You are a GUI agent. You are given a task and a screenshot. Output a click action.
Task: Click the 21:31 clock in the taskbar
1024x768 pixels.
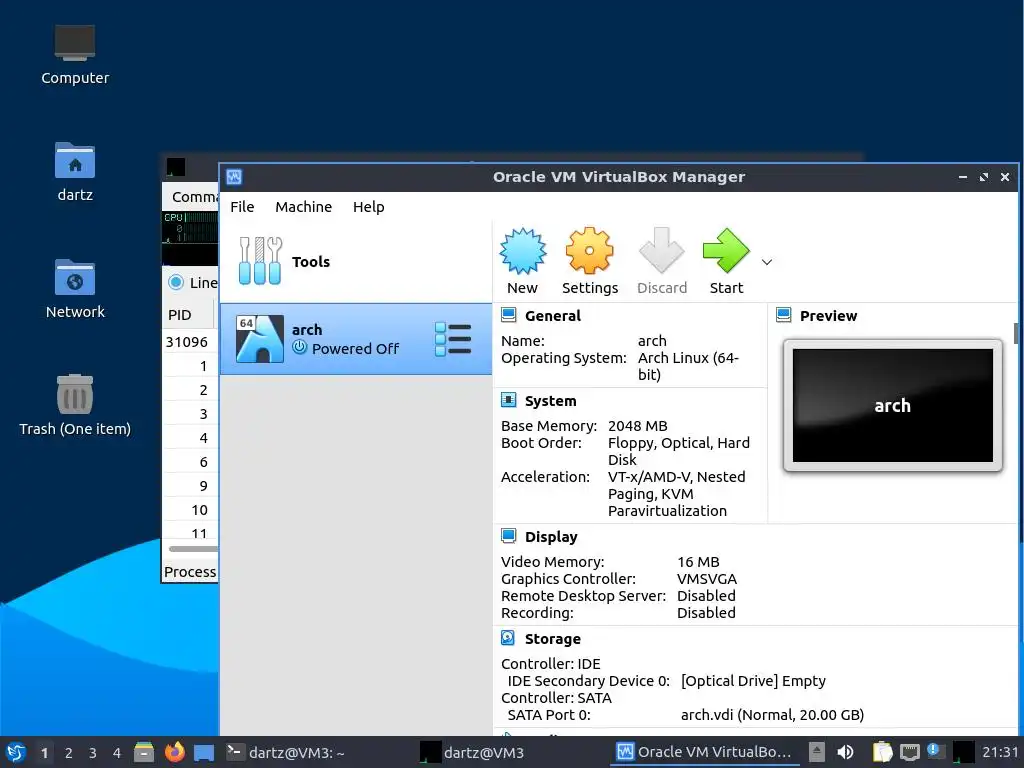point(1000,752)
